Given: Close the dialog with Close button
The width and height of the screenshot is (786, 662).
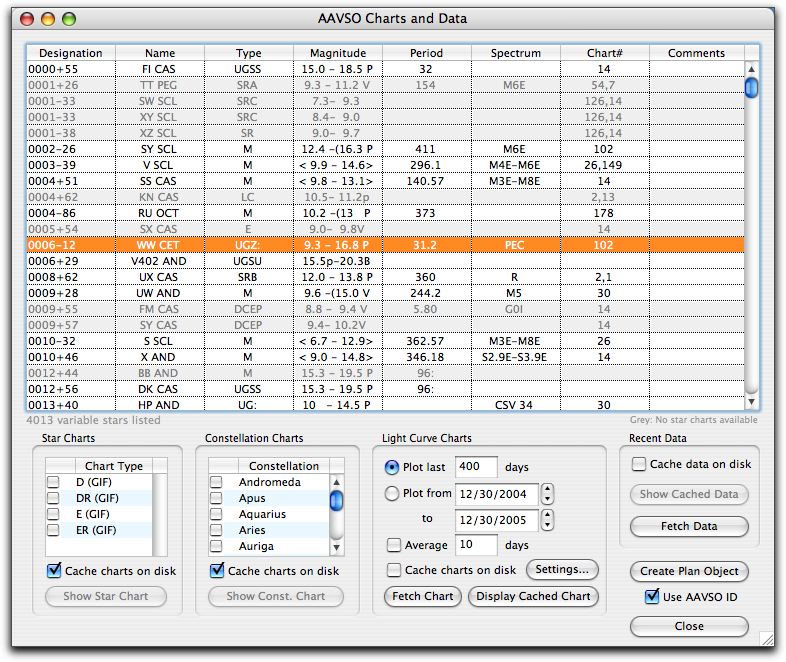Looking at the screenshot, I should [x=689, y=626].
